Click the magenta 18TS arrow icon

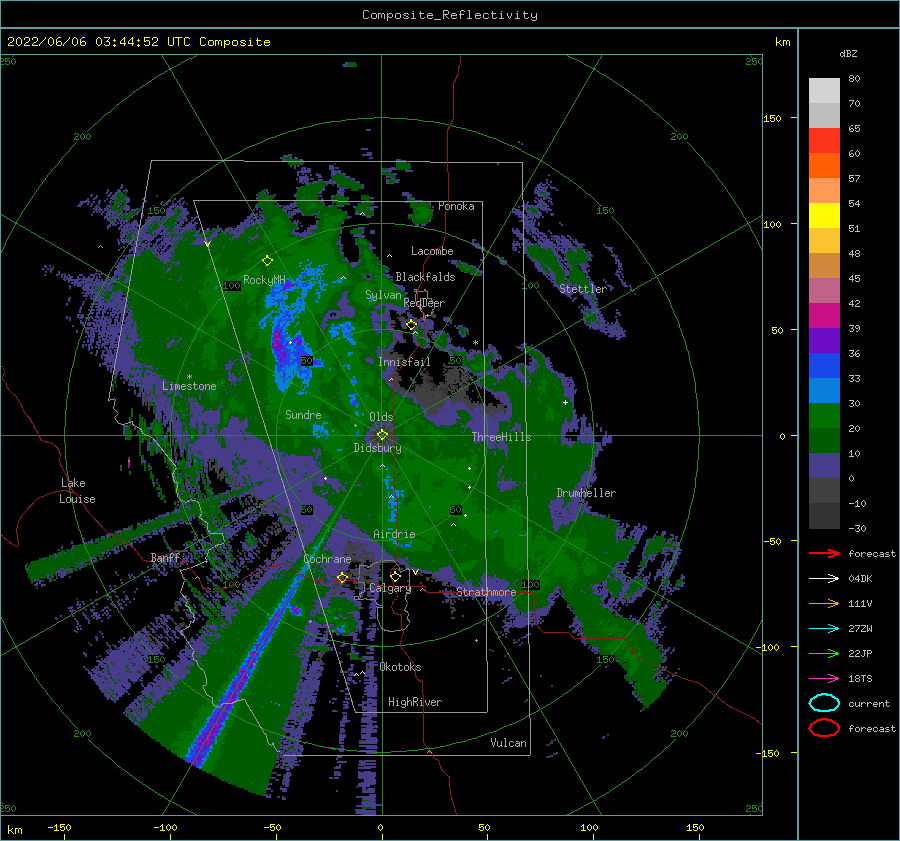[x=824, y=679]
